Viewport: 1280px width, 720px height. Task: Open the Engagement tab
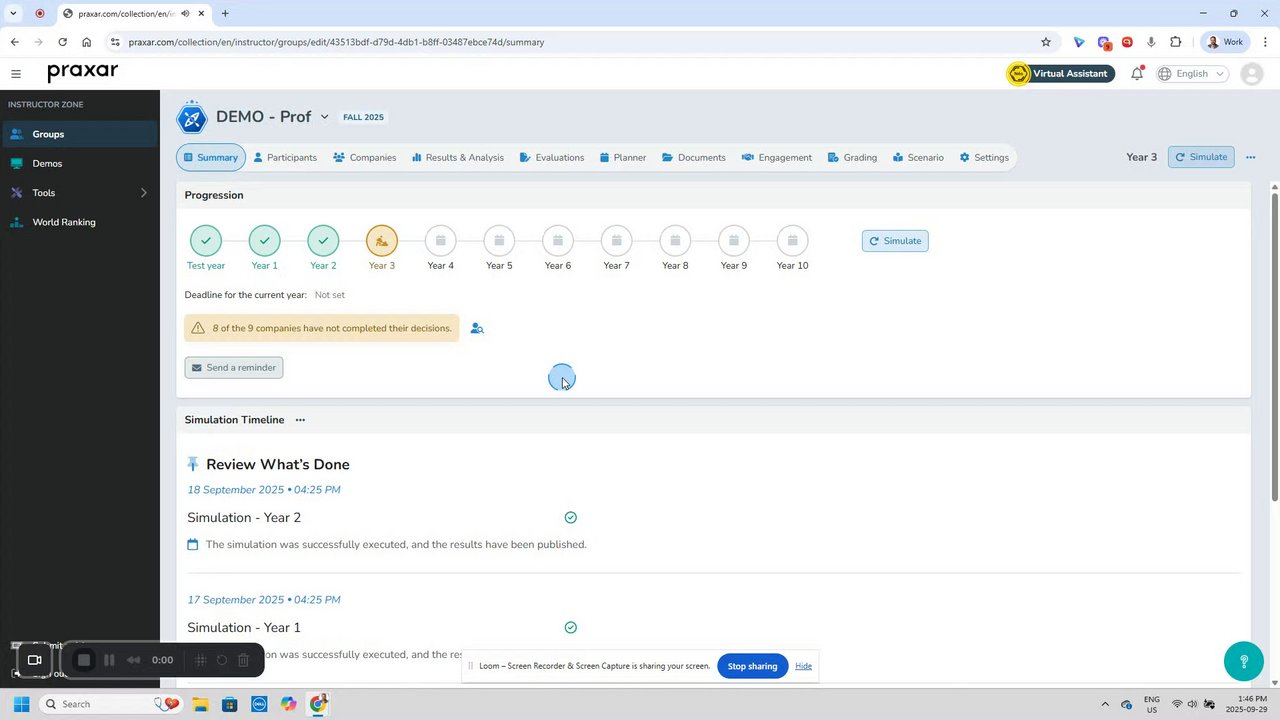pyautogui.click(x=777, y=157)
